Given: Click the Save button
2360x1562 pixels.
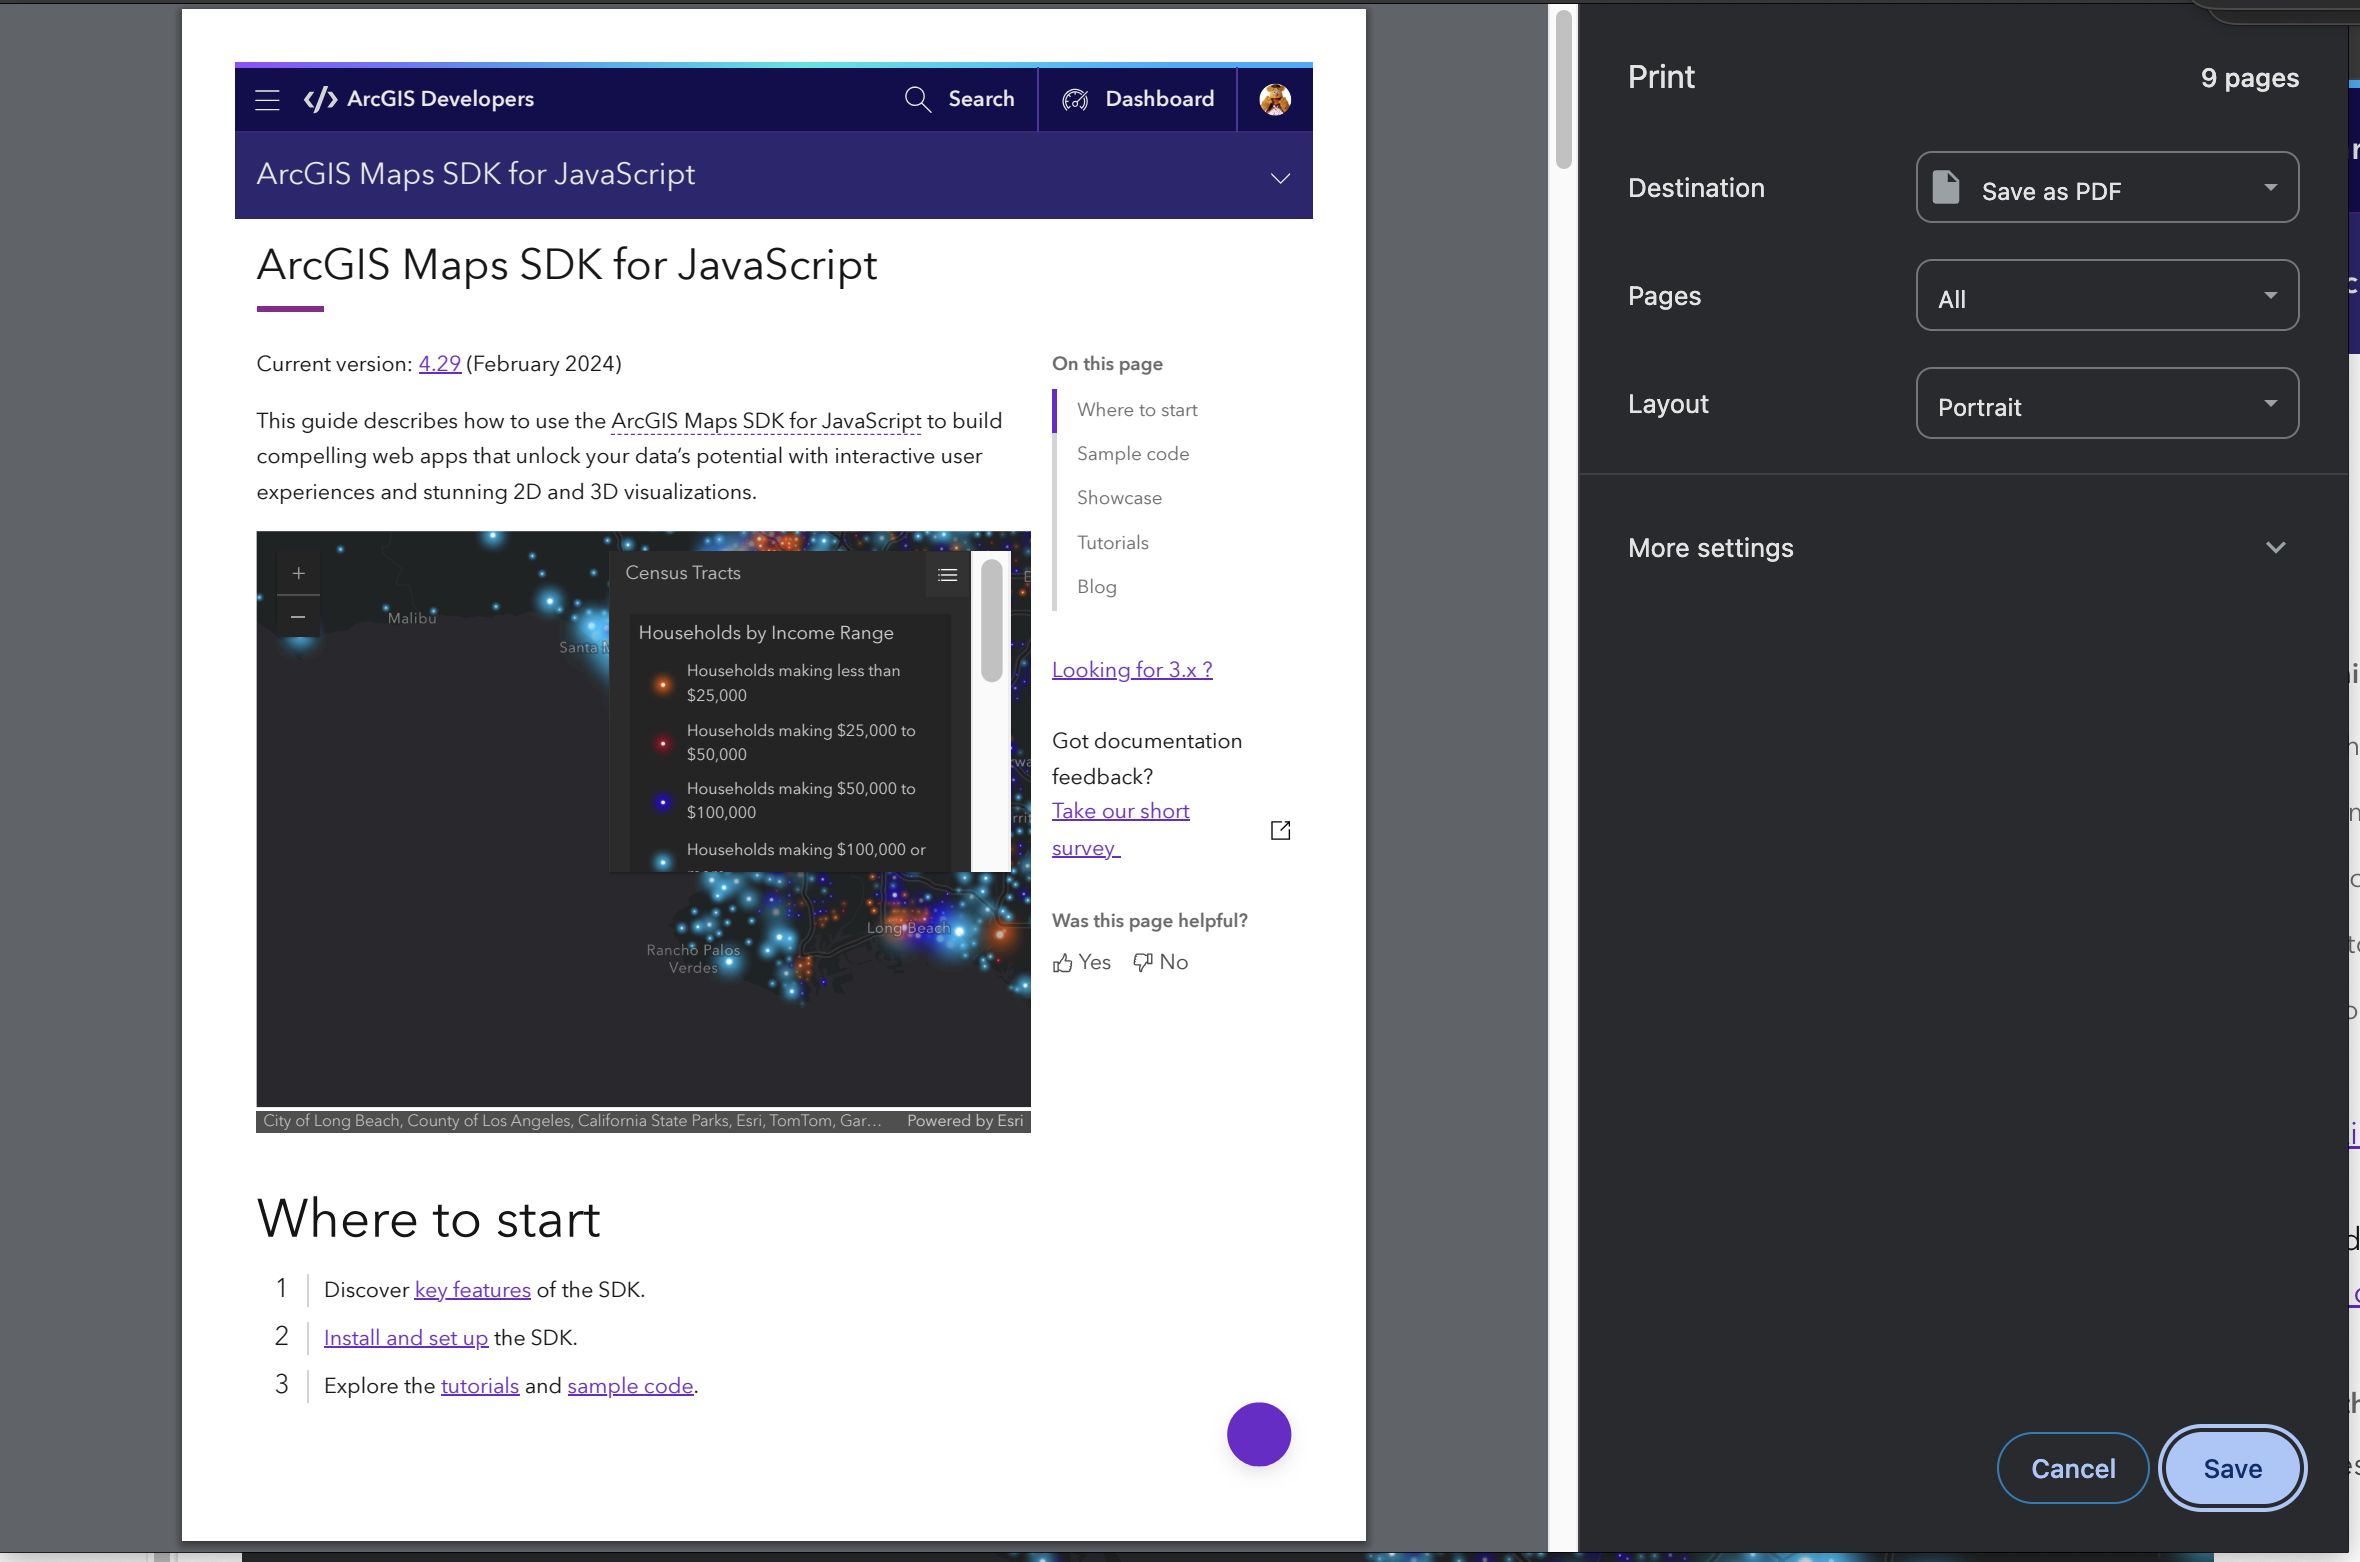Looking at the screenshot, I should click(2232, 1468).
